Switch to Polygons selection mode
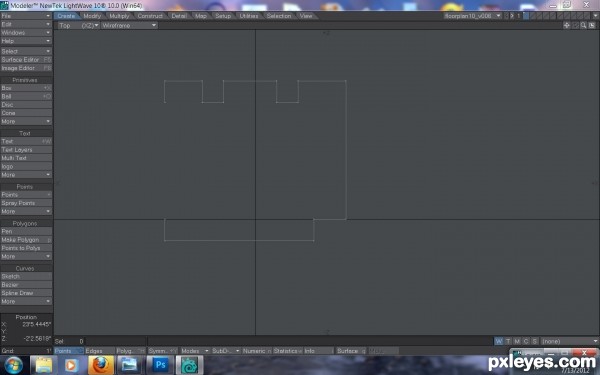This screenshot has height=375, width=600. coord(130,351)
